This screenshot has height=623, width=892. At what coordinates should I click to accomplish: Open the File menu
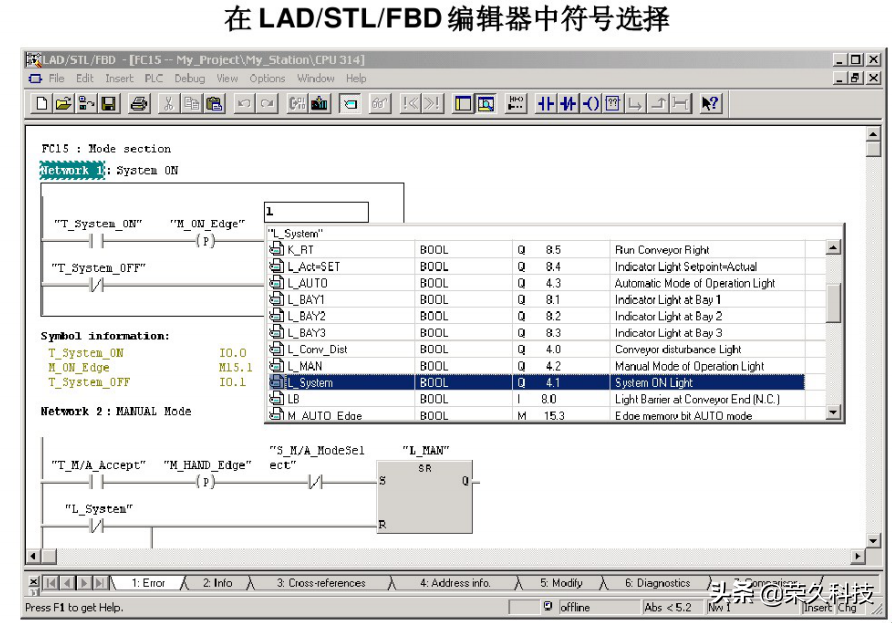tap(56, 79)
